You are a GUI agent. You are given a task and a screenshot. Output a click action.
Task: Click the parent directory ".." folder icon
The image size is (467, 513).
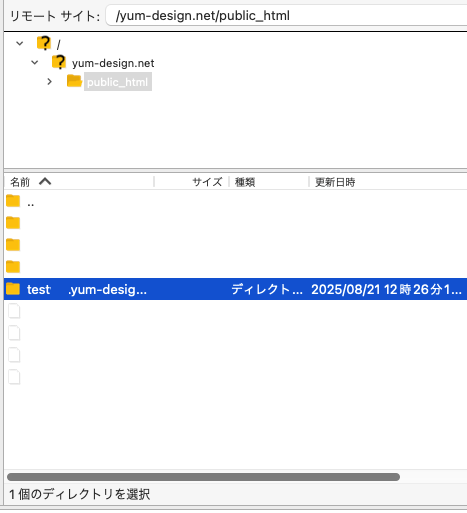pyautogui.click(x=13, y=201)
